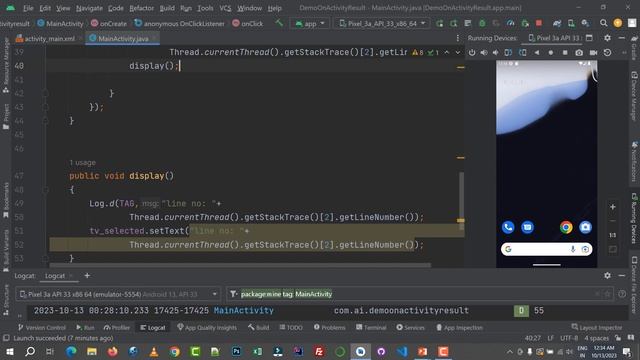Viewport: 640px width, 360px height.
Task: Open the Build menu
Action: pyautogui.click(x=167, y=8)
